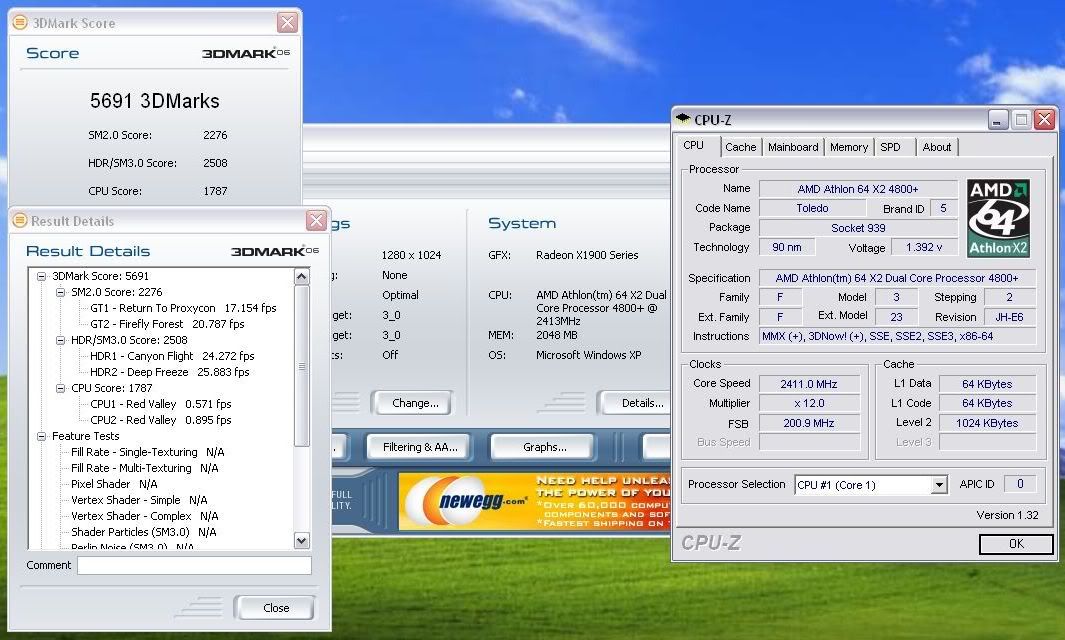Click the APIC ID value field
Screen dimensions: 1065x640
point(1019,484)
